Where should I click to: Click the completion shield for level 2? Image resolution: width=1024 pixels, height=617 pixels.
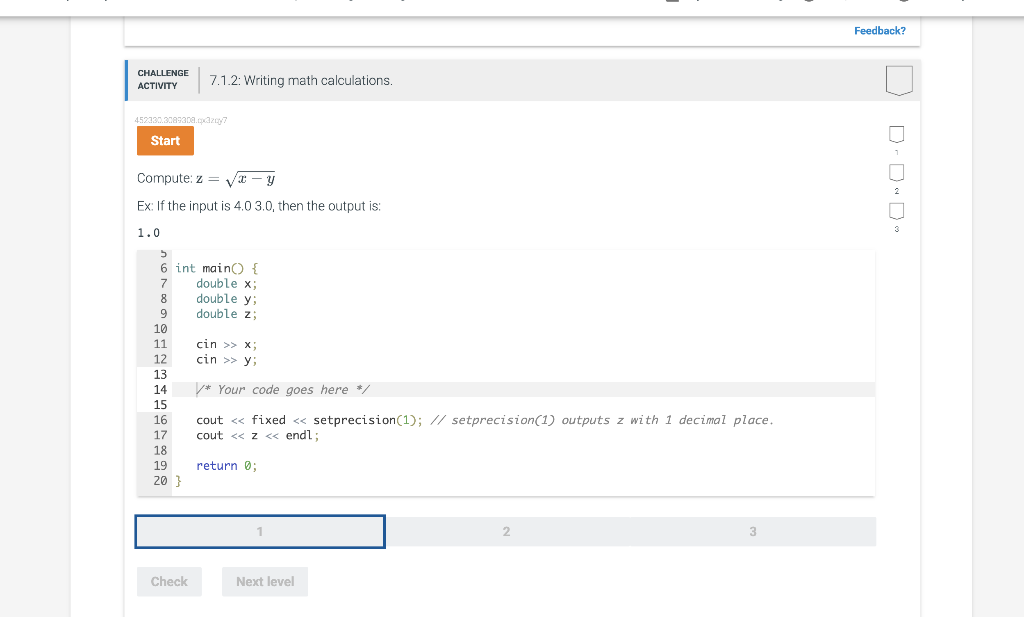click(895, 172)
